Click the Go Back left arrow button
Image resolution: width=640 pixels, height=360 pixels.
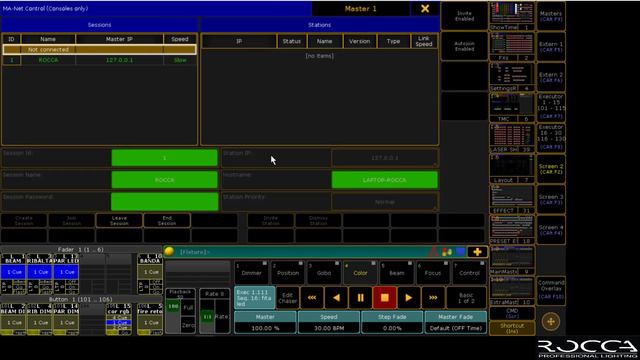point(336,298)
